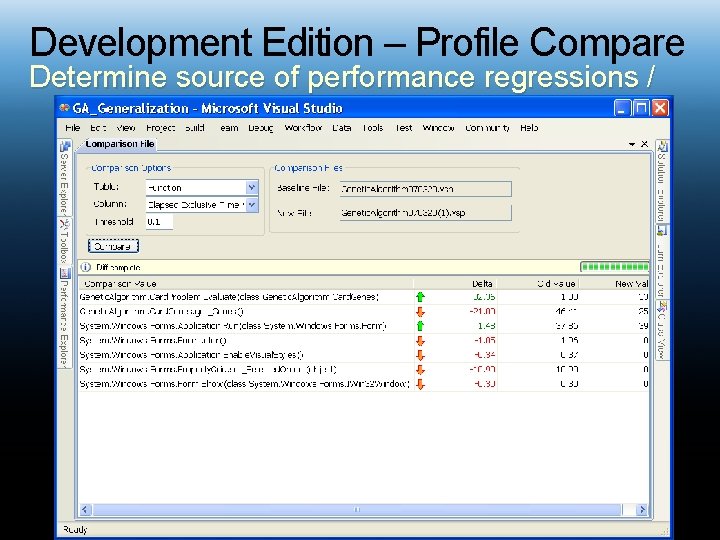
Task: Sort by the Old Value column header
Action: pyautogui.click(x=538, y=284)
